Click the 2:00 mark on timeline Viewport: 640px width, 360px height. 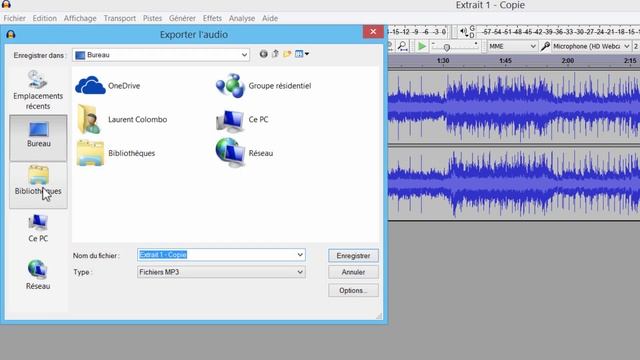[568, 60]
